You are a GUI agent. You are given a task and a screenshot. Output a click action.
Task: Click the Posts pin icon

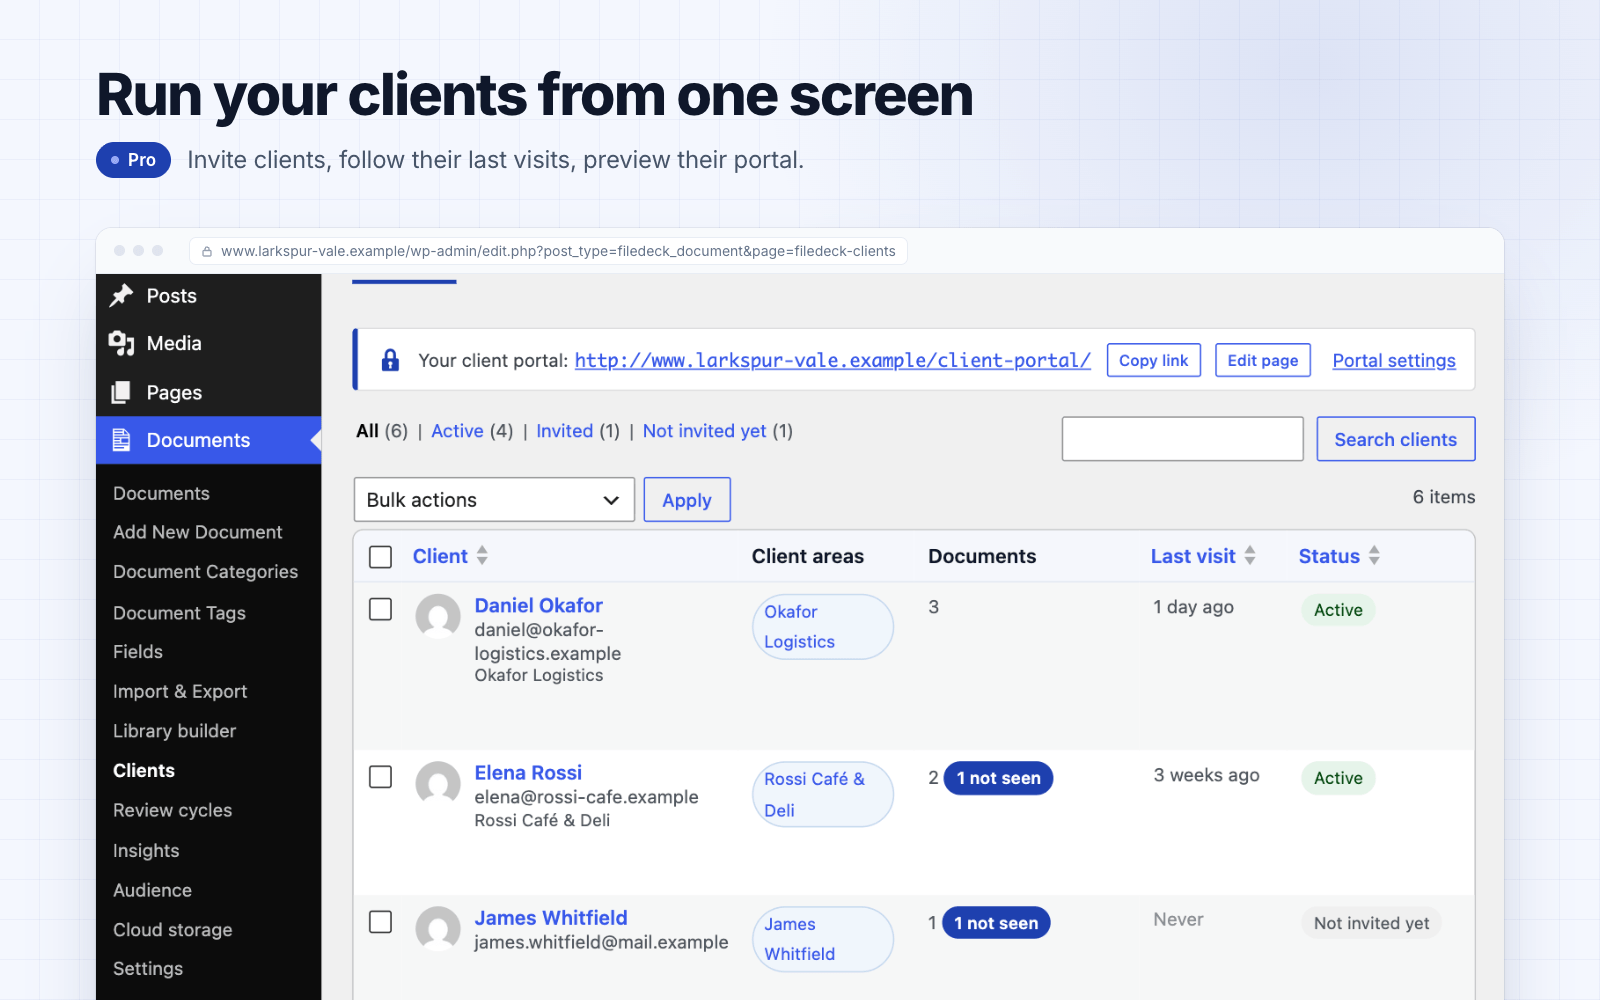click(122, 295)
